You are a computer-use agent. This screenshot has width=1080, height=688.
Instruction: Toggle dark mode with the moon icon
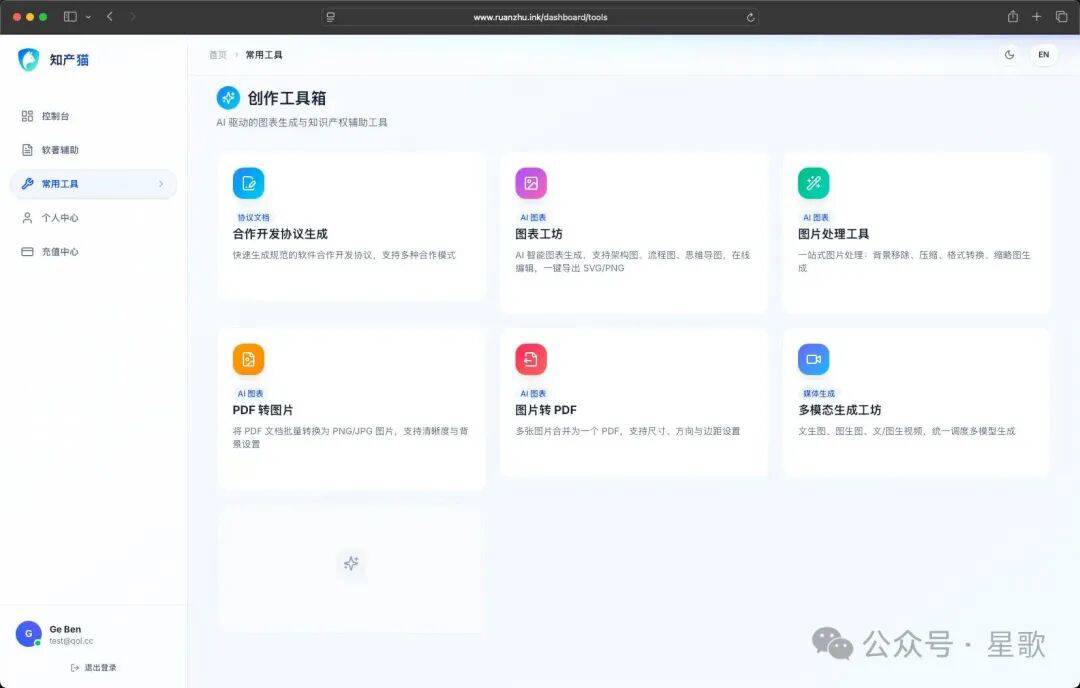point(1009,55)
